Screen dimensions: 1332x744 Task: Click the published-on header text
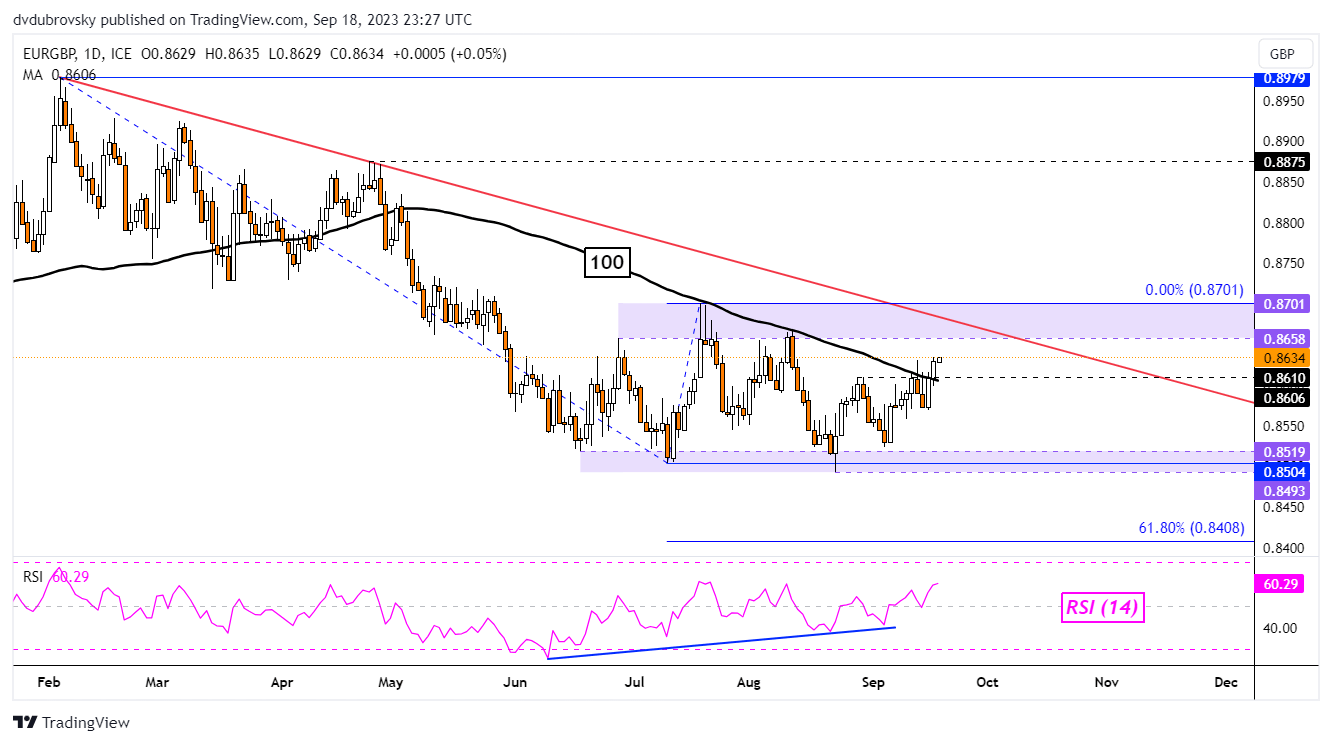[x=243, y=20]
